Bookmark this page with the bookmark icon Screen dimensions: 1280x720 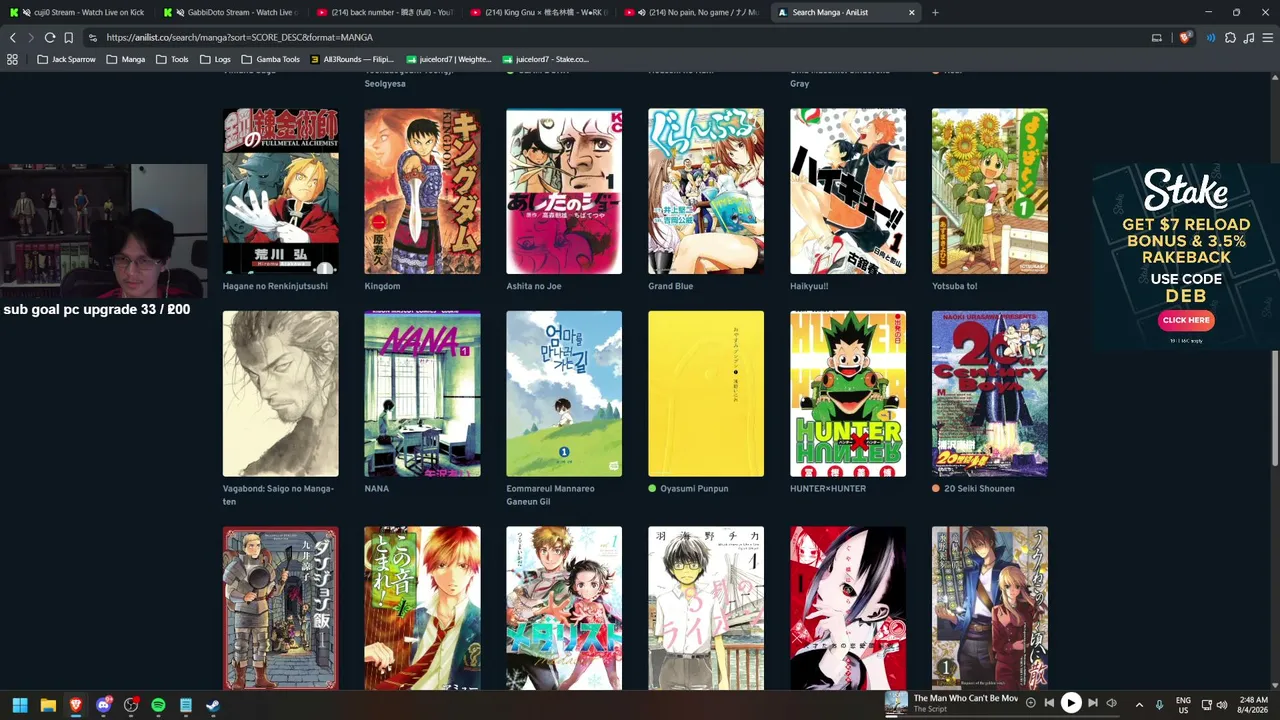(68, 37)
